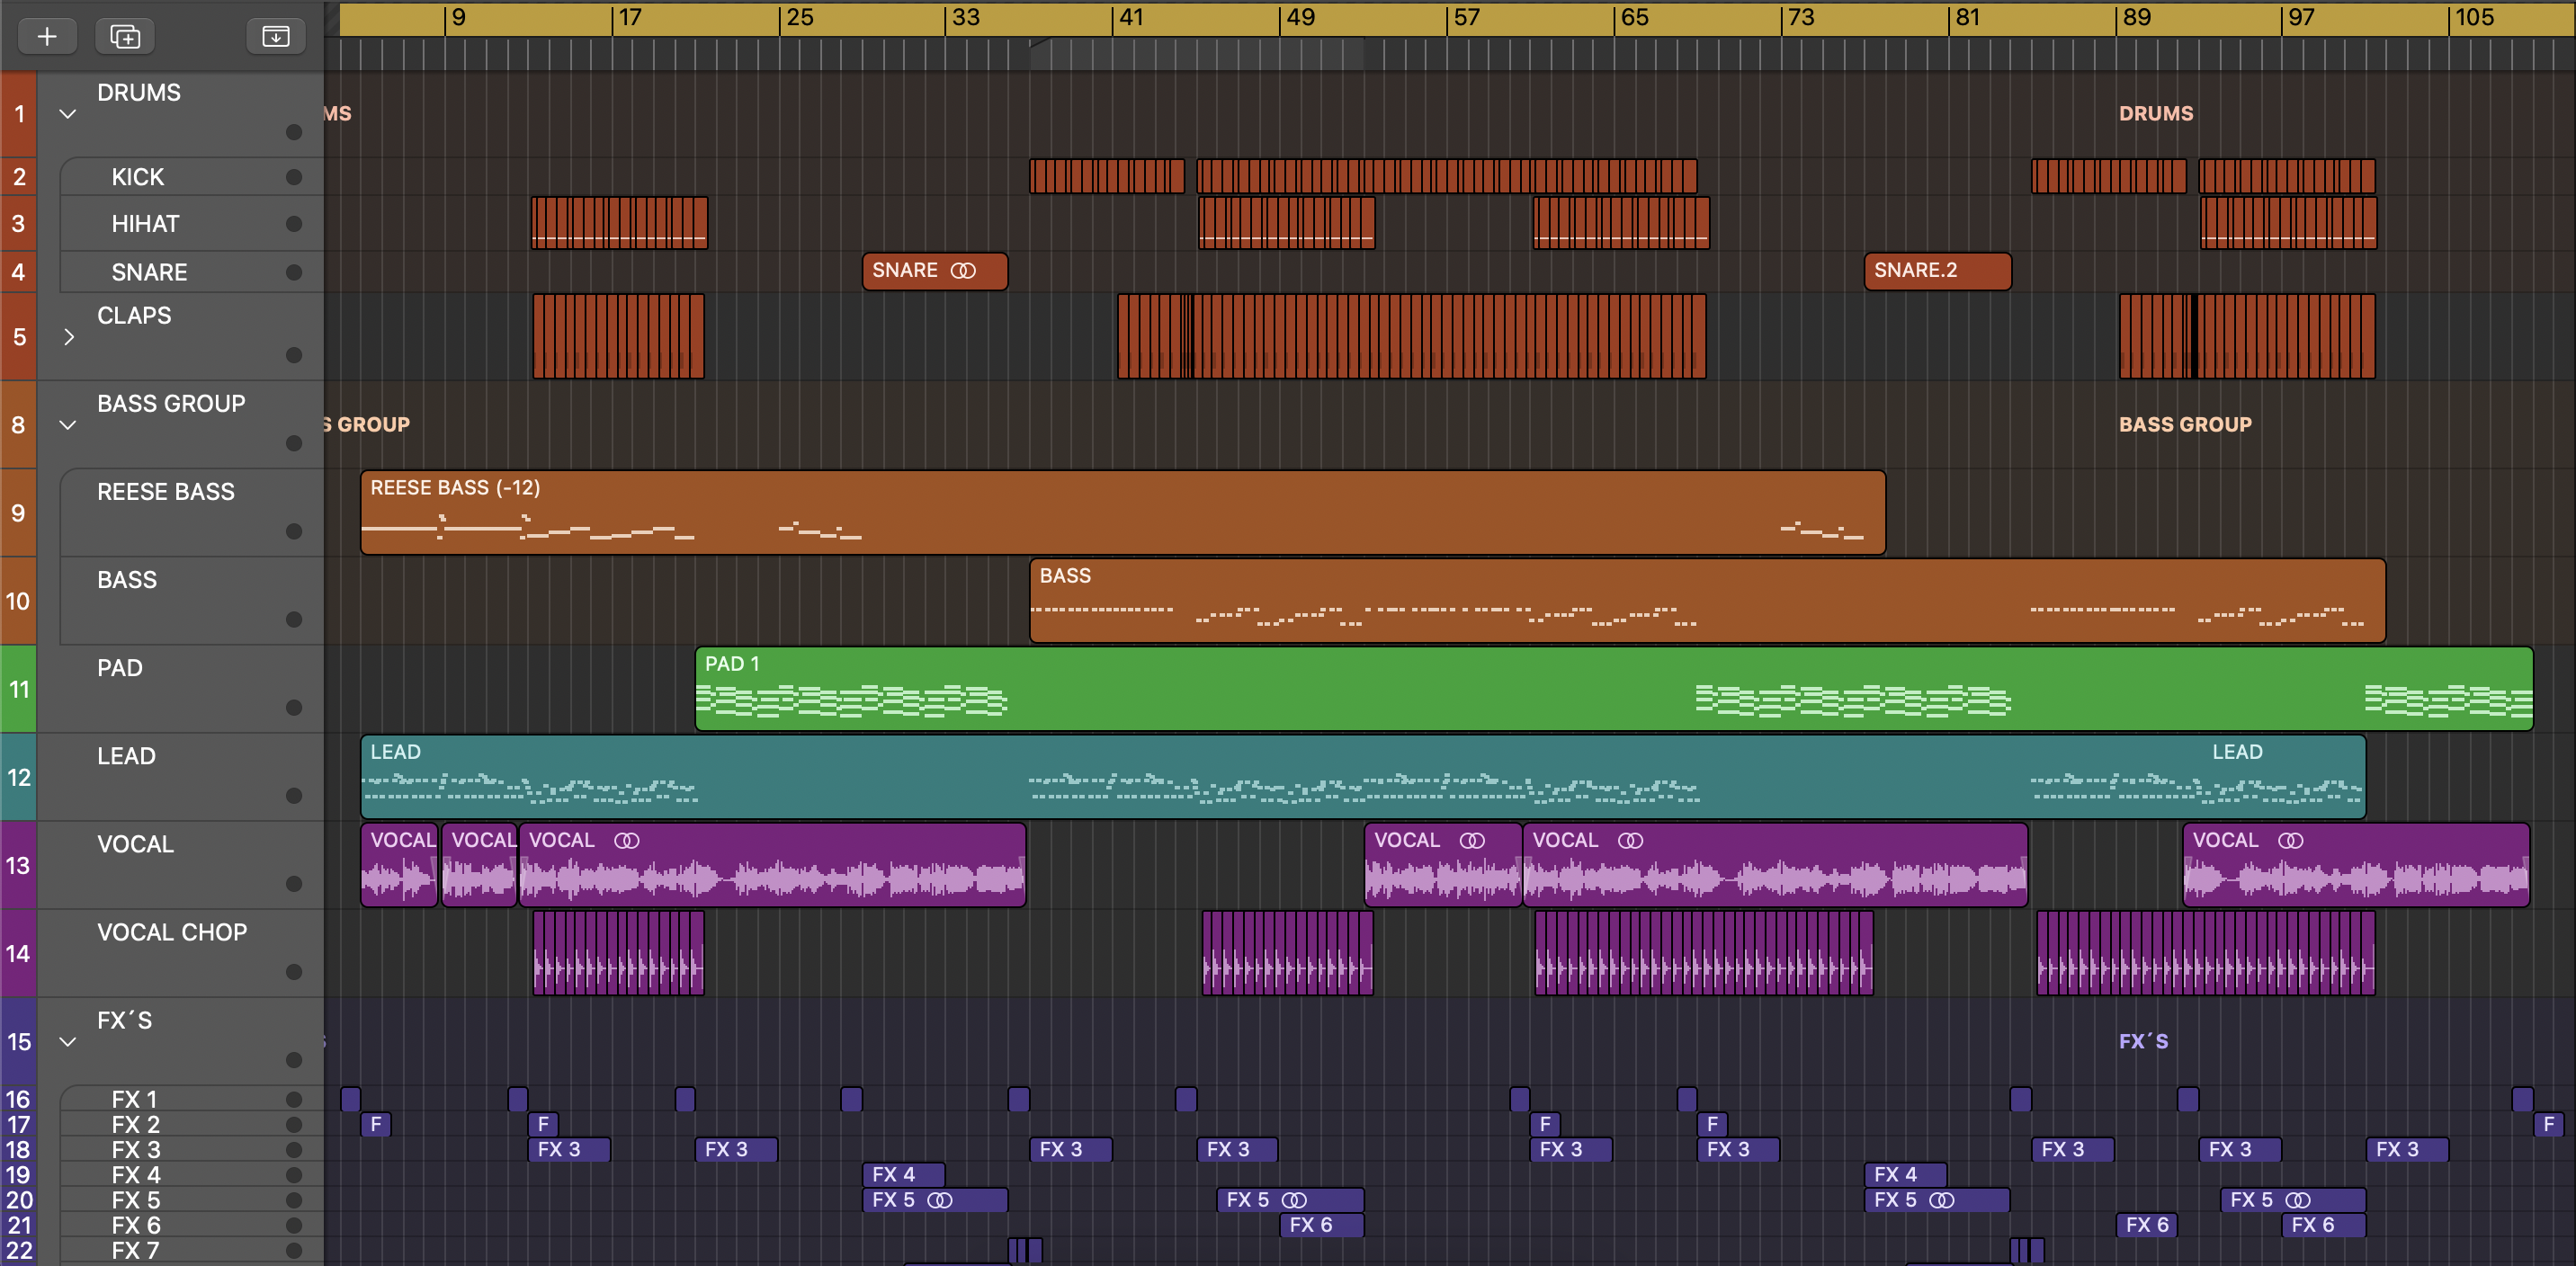Click bar 97 in the ruler
The height and width of the screenshot is (1266, 2576).
(x=2301, y=18)
